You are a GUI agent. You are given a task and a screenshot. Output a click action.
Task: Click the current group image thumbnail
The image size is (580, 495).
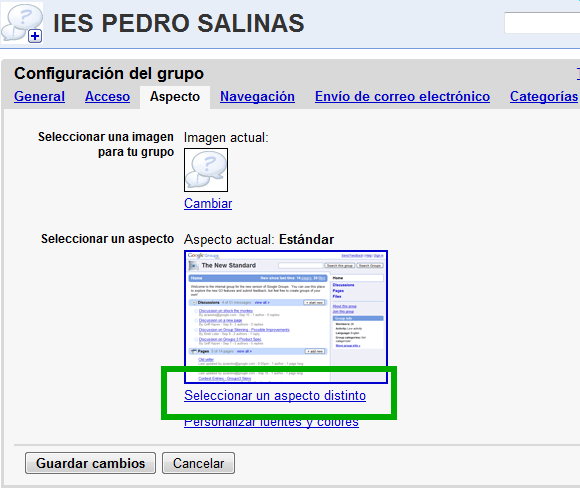(x=206, y=170)
